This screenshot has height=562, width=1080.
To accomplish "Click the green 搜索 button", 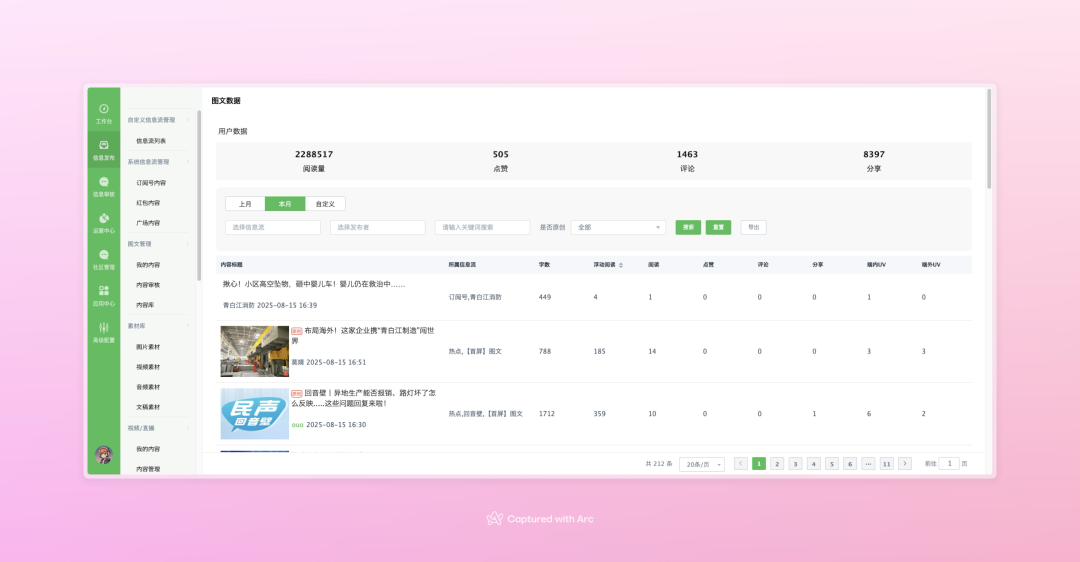I will pos(688,227).
